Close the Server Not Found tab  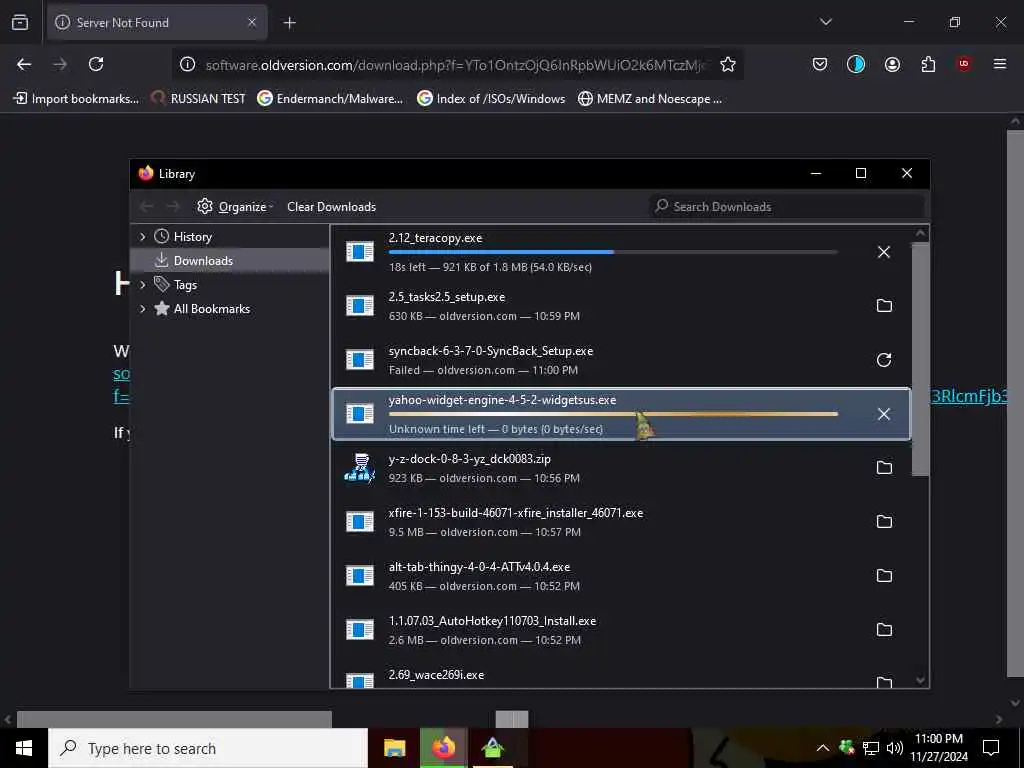[x=251, y=22]
